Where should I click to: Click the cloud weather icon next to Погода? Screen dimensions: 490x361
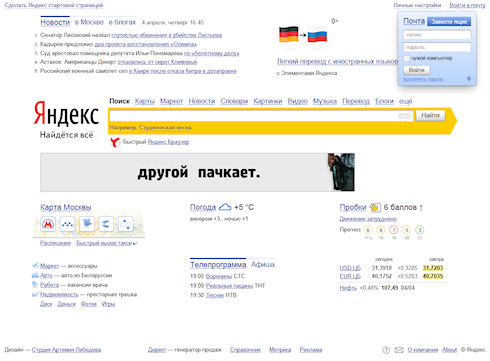coord(225,207)
